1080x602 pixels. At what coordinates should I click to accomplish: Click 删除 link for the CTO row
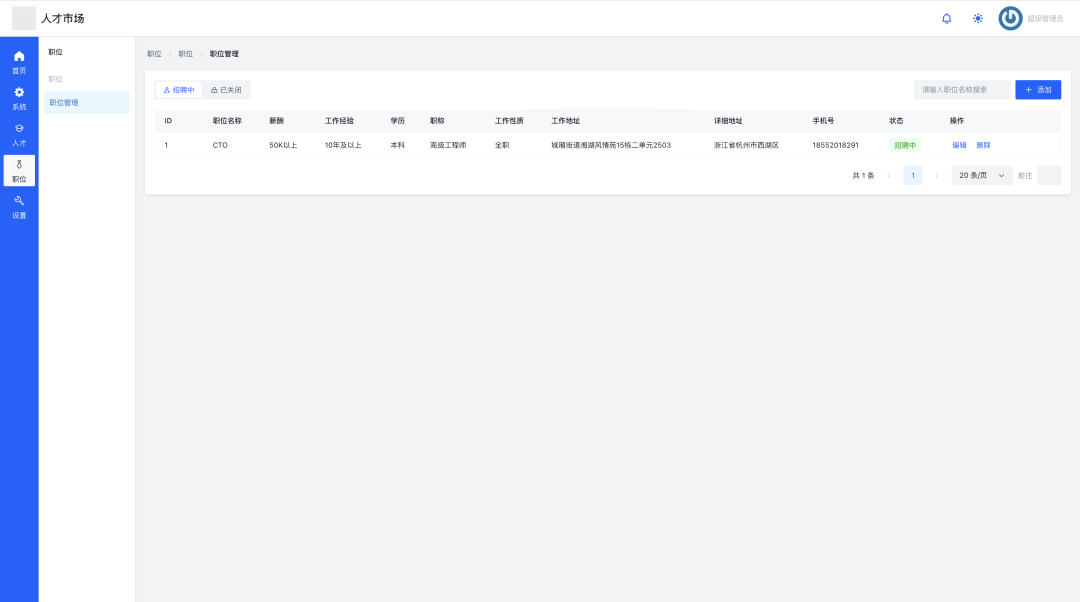pyautogui.click(x=983, y=145)
